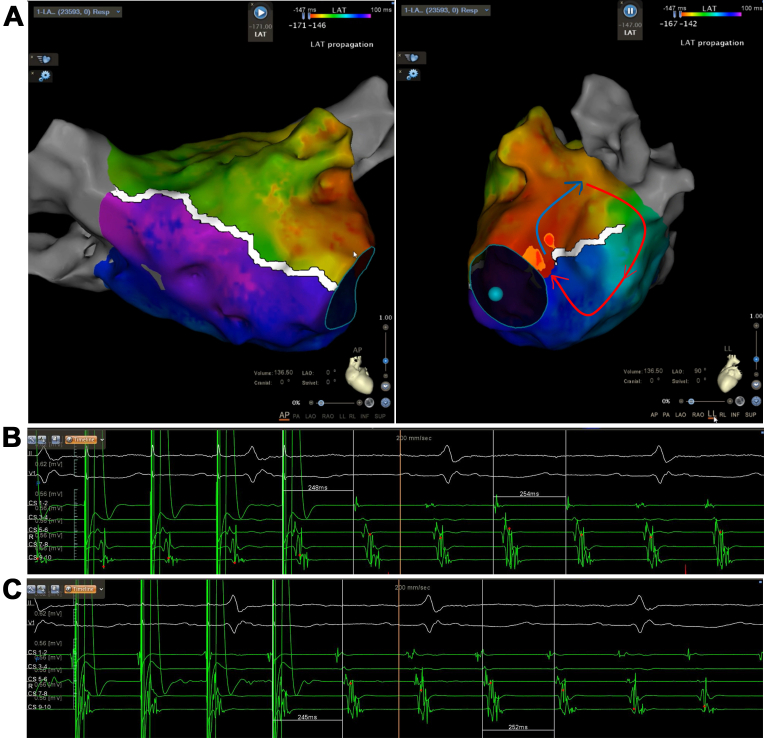Click the plus of right map transparency slider
This screenshot has height=738, width=764.
[x=730, y=401]
